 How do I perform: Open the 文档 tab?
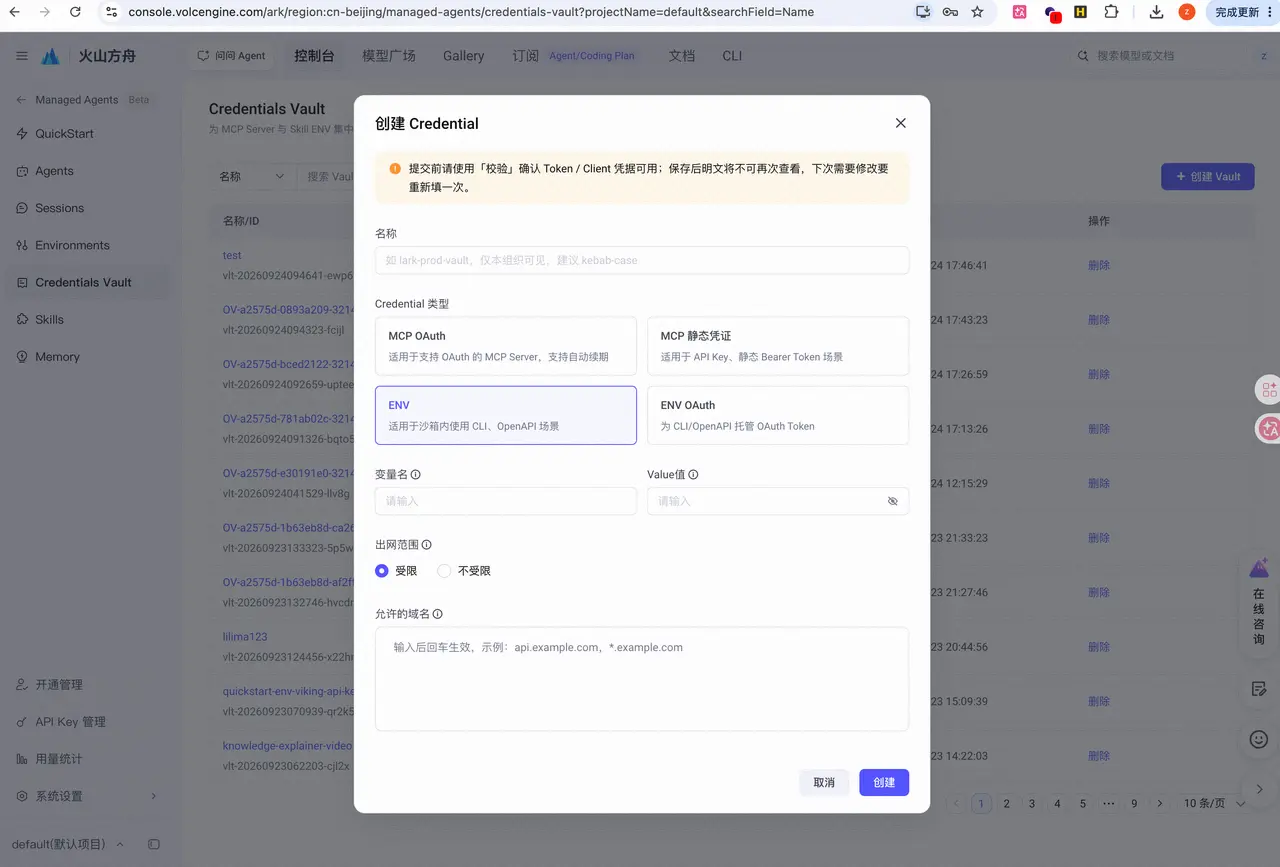coord(682,56)
